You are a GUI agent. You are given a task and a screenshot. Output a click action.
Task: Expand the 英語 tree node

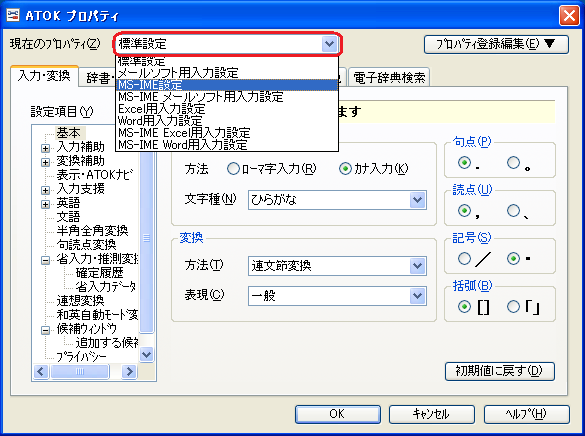pyautogui.click(x=45, y=204)
